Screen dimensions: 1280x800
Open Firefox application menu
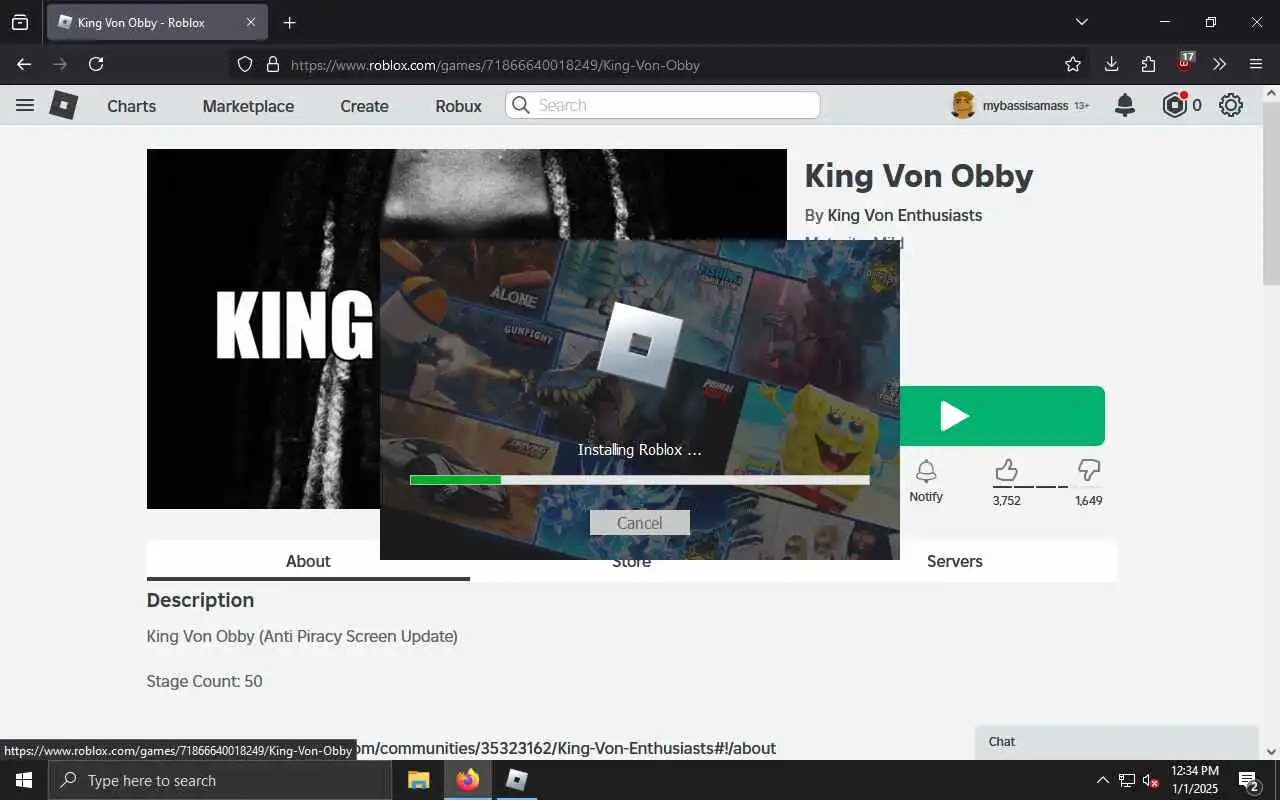coord(1256,64)
